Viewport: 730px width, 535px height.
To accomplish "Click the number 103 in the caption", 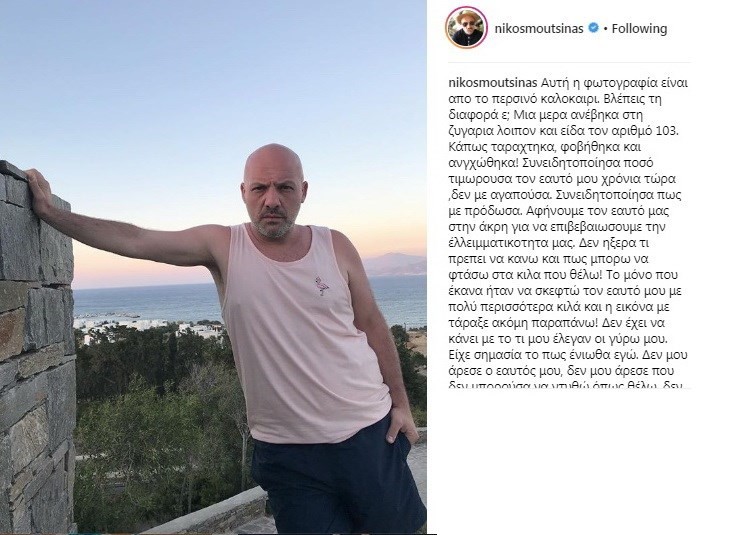I will coord(667,131).
